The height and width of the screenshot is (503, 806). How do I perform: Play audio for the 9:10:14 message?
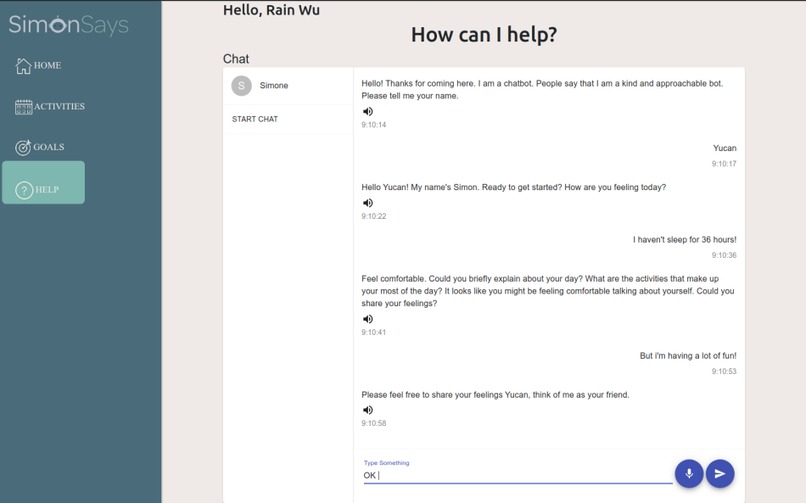pyautogui.click(x=368, y=111)
